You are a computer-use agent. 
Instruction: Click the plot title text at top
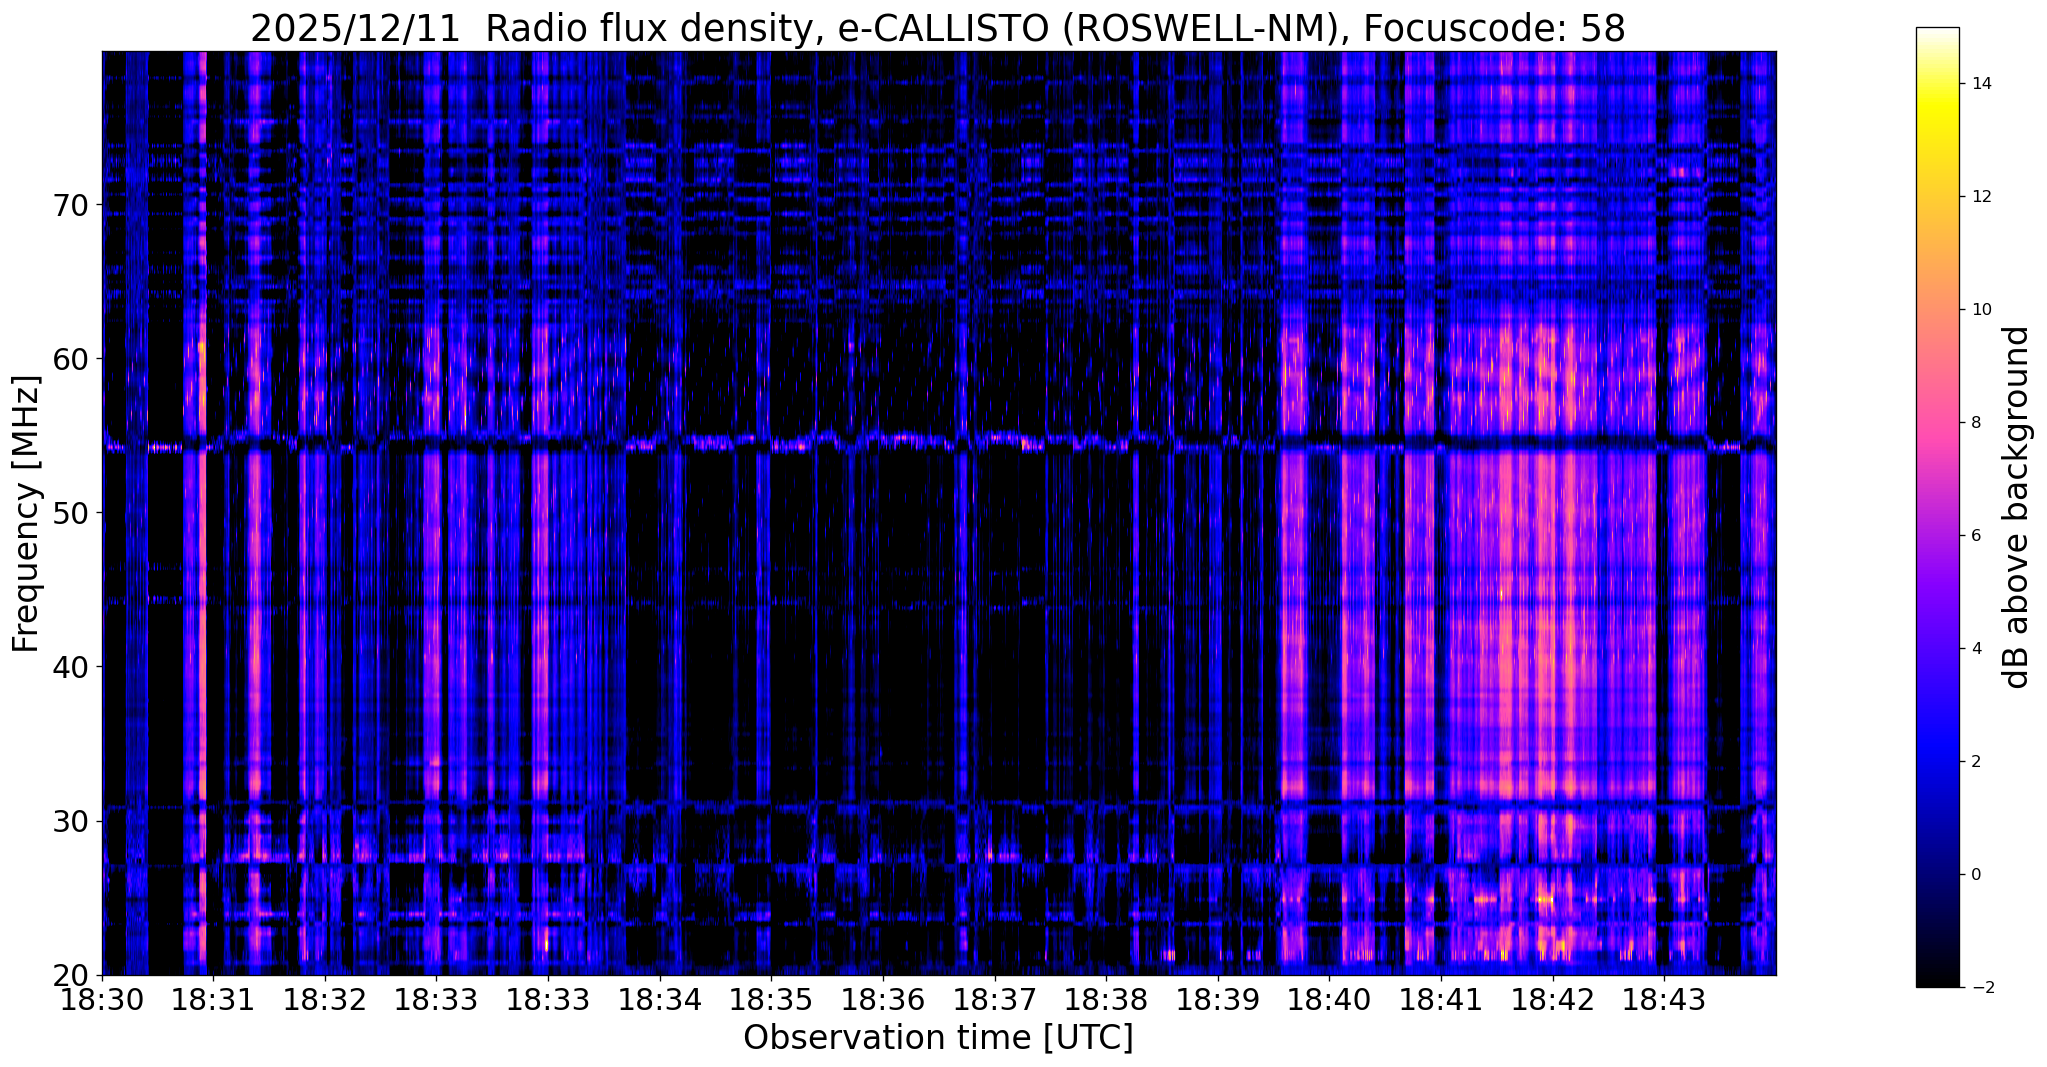tap(938, 28)
